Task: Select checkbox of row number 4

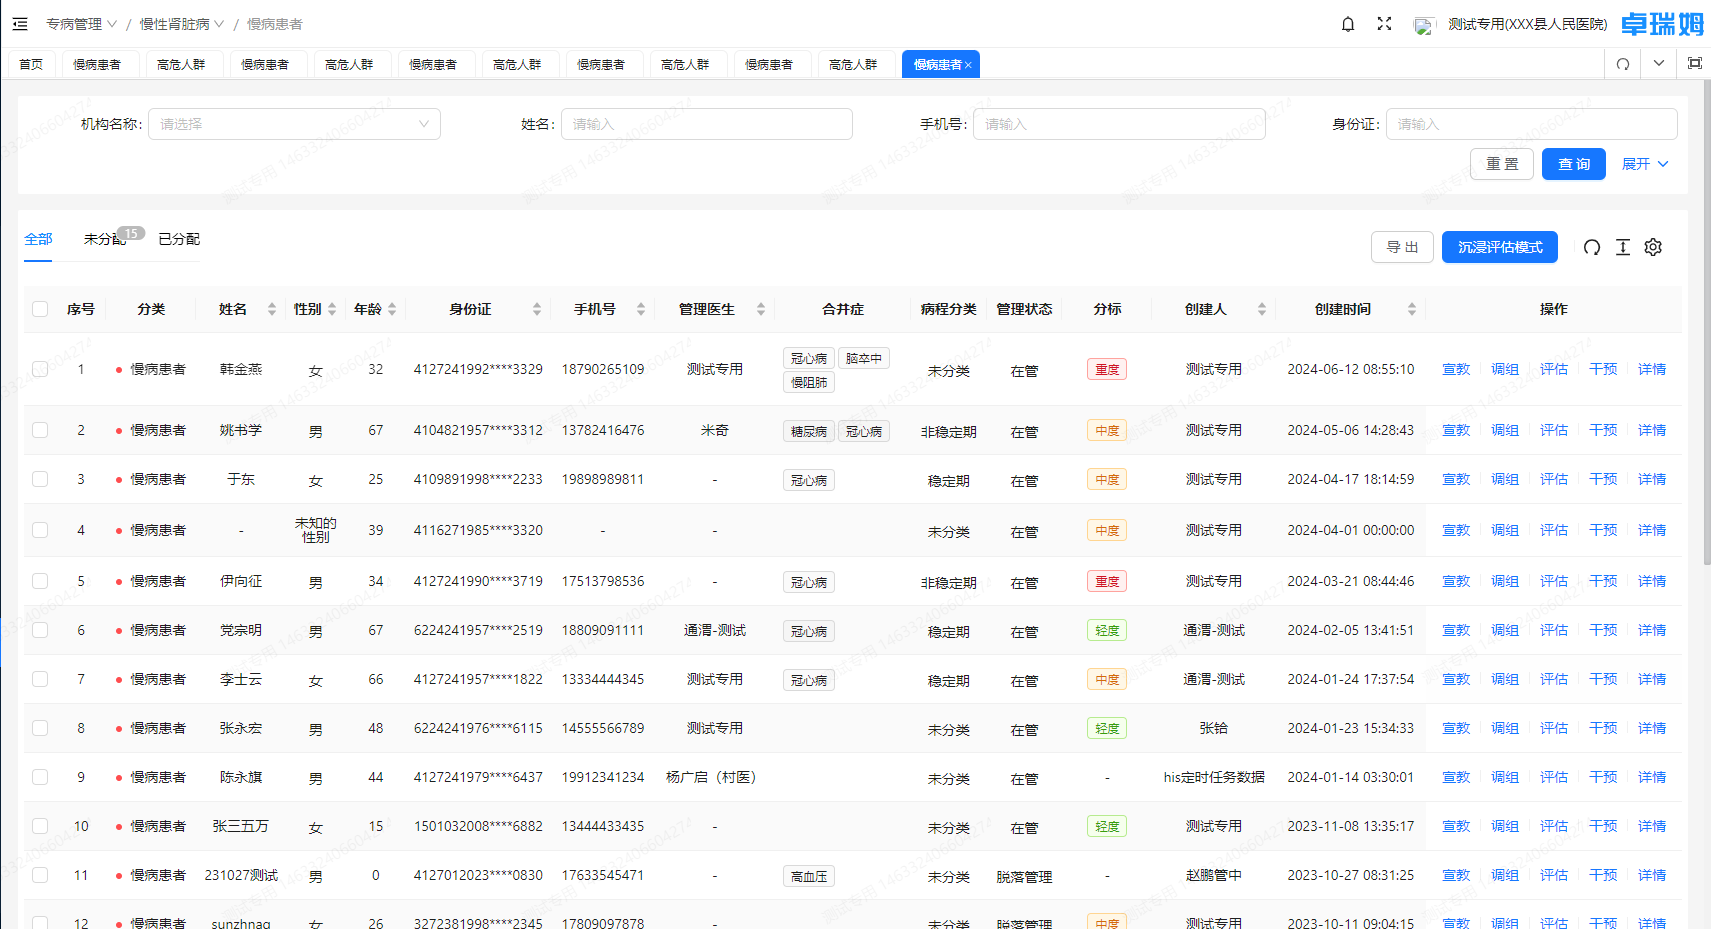Action: (x=40, y=530)
